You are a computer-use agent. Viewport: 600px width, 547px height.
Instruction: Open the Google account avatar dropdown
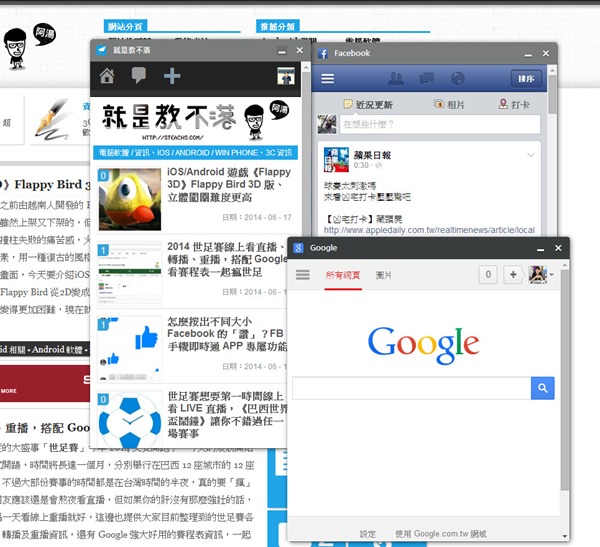click(541, 274)
